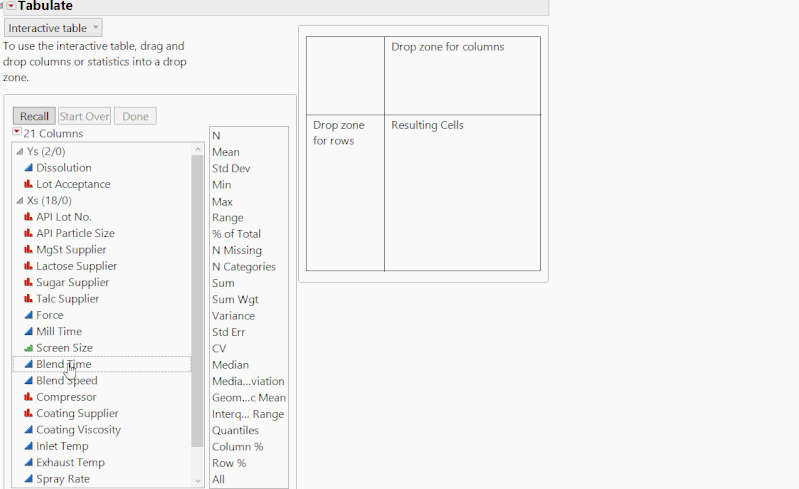Select the Median statistic
Screen dimensions: 799x489
pos(230,365)
